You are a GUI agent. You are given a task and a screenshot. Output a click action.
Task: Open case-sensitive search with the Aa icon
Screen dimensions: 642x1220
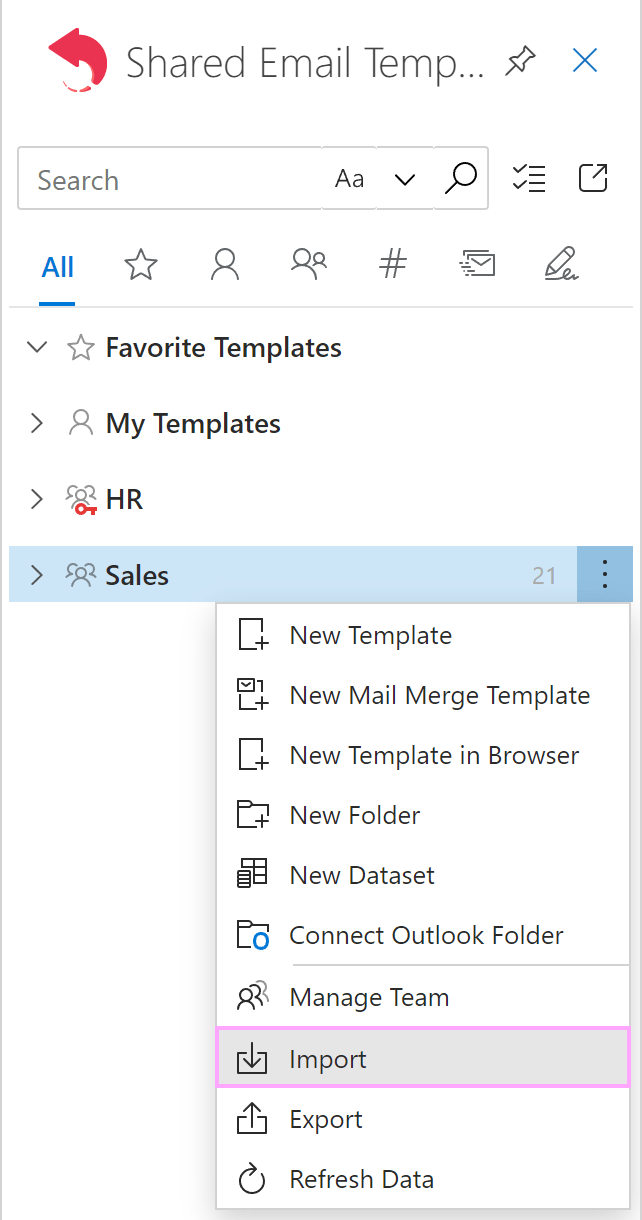(x=349, y=178)
